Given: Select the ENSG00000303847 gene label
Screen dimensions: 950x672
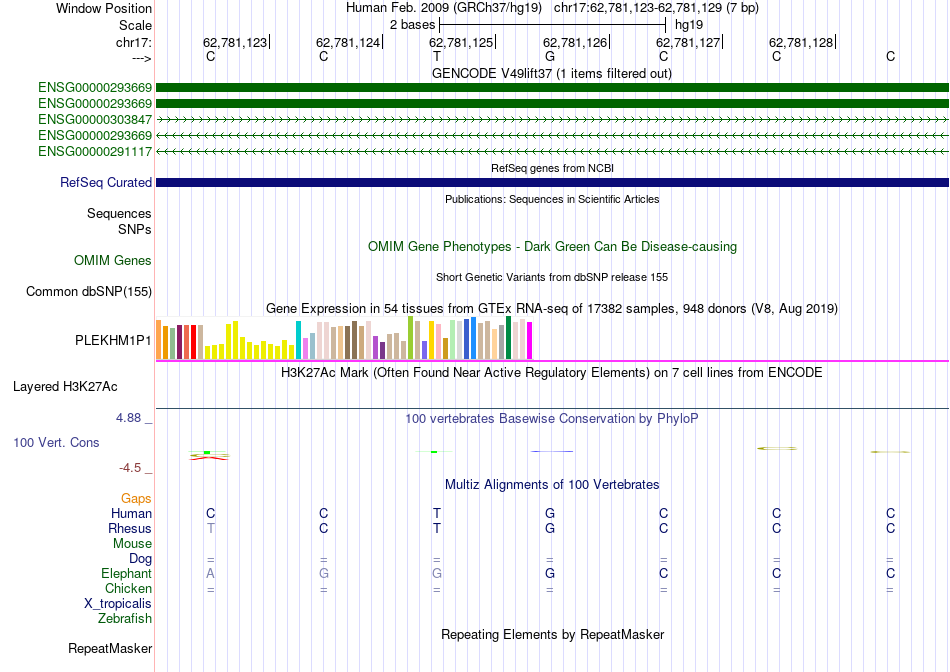Looking at the screenshot, I should 95,119.
